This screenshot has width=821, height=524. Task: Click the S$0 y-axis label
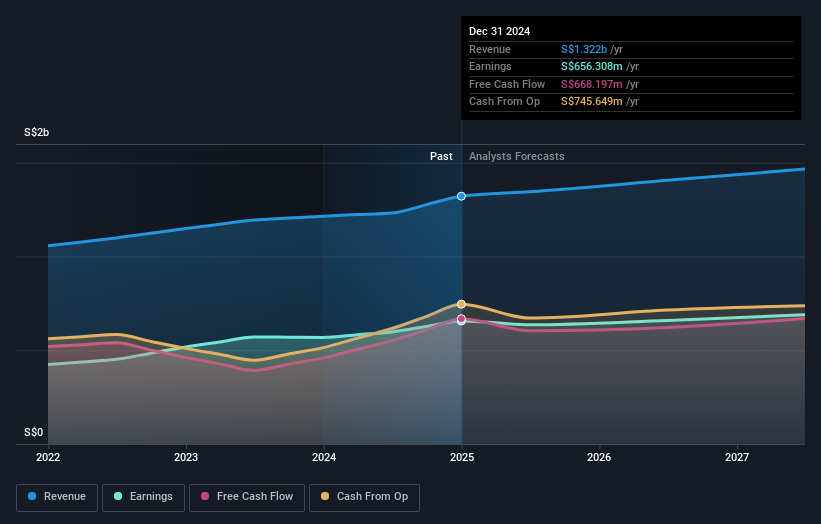[34, 432]
